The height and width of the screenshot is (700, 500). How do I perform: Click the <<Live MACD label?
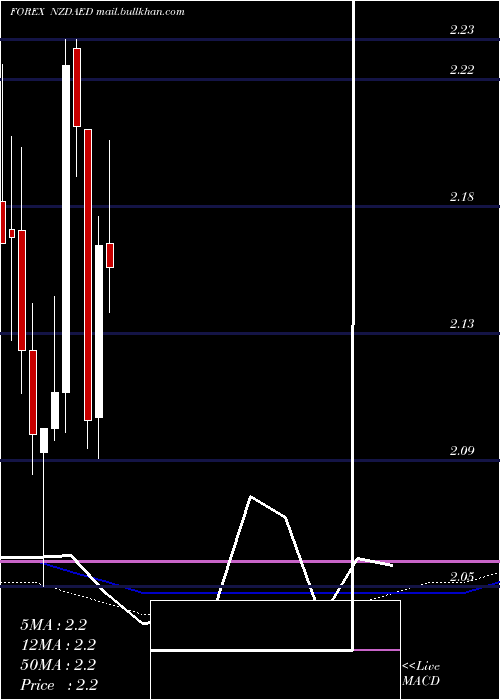(421, 674)
